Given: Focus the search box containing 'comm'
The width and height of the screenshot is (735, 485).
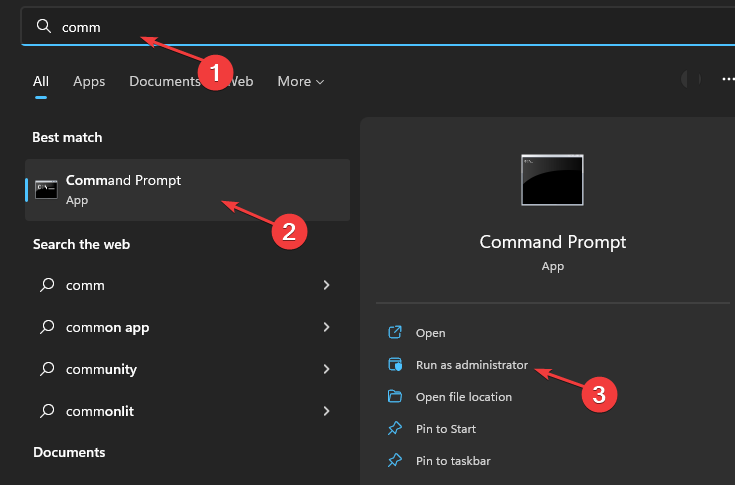Looking at the screenshot, I should coord(377,27).
